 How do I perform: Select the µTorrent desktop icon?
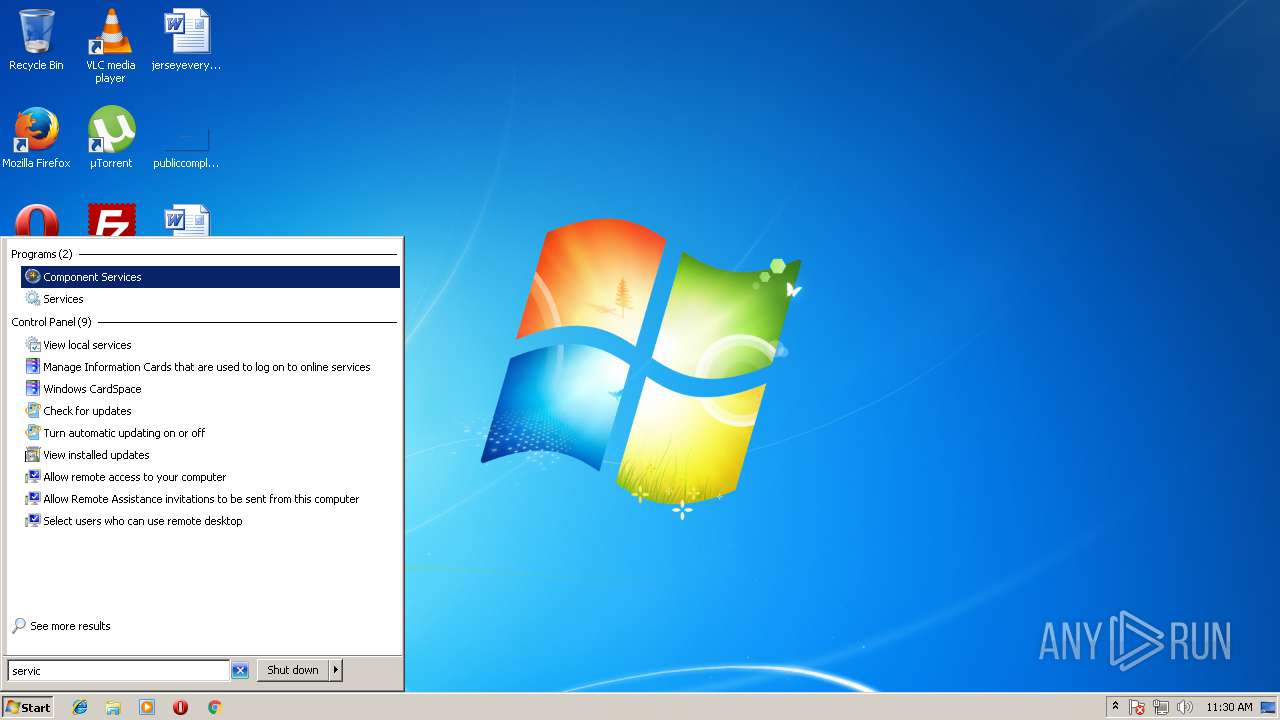point(111,138)
